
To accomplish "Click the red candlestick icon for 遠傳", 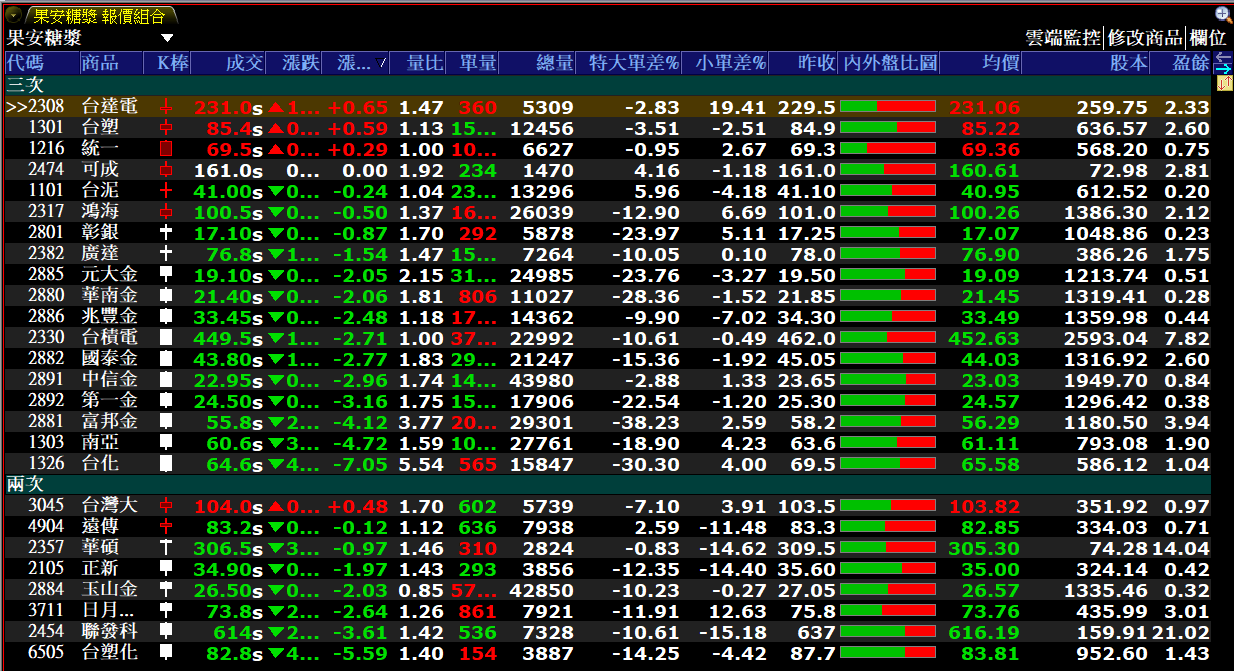I will 166,528.
